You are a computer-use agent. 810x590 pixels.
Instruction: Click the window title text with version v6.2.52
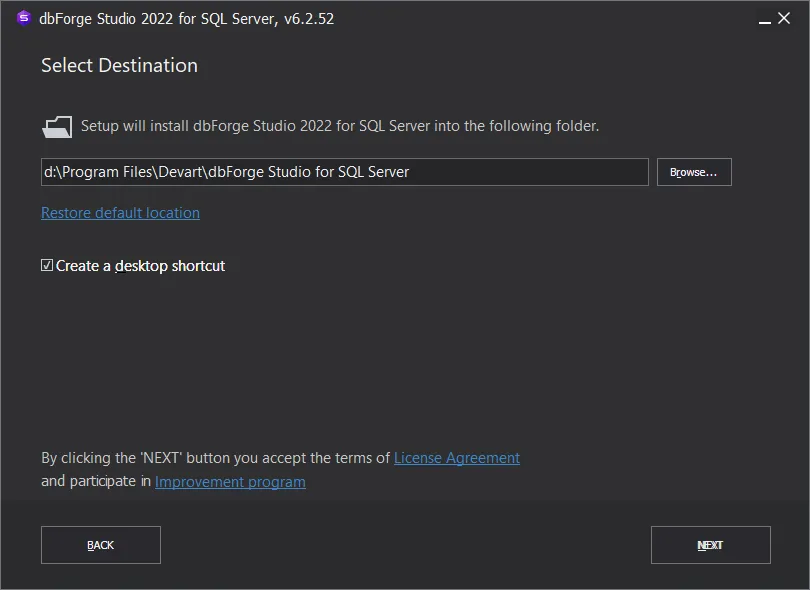(x=187, y=18)
